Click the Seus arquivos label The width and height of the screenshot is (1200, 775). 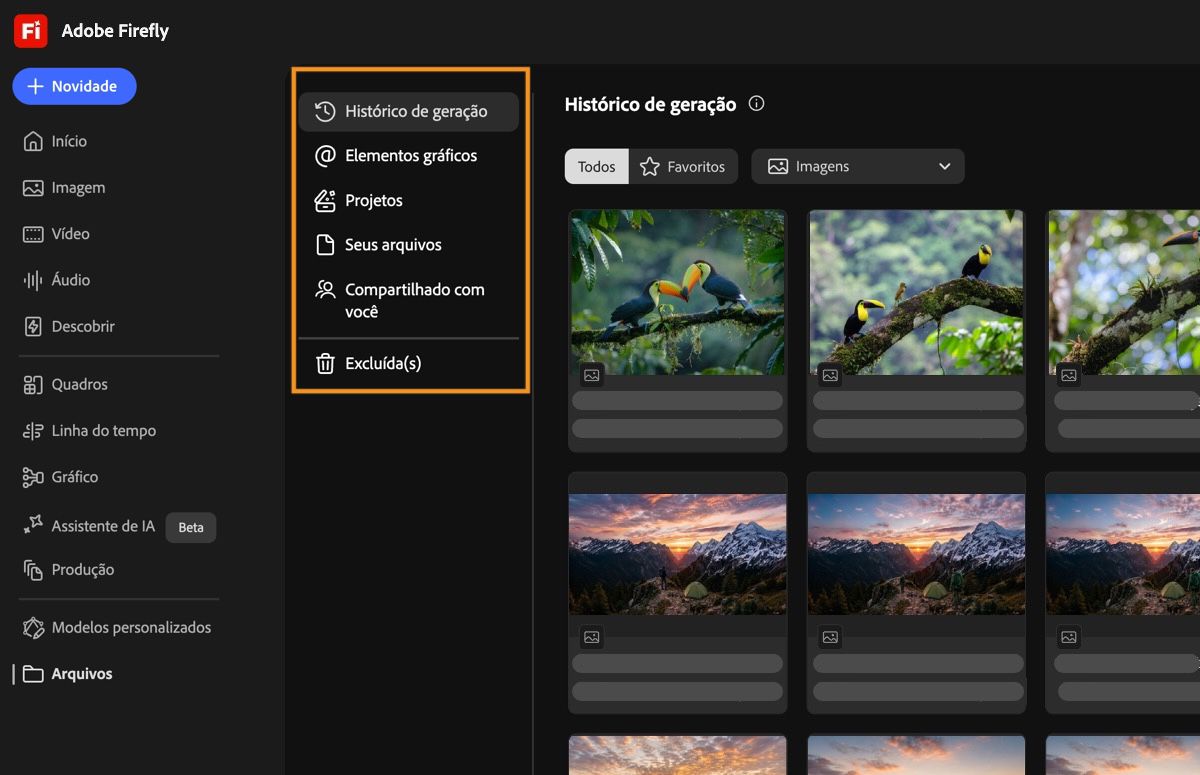click(393, 245)
